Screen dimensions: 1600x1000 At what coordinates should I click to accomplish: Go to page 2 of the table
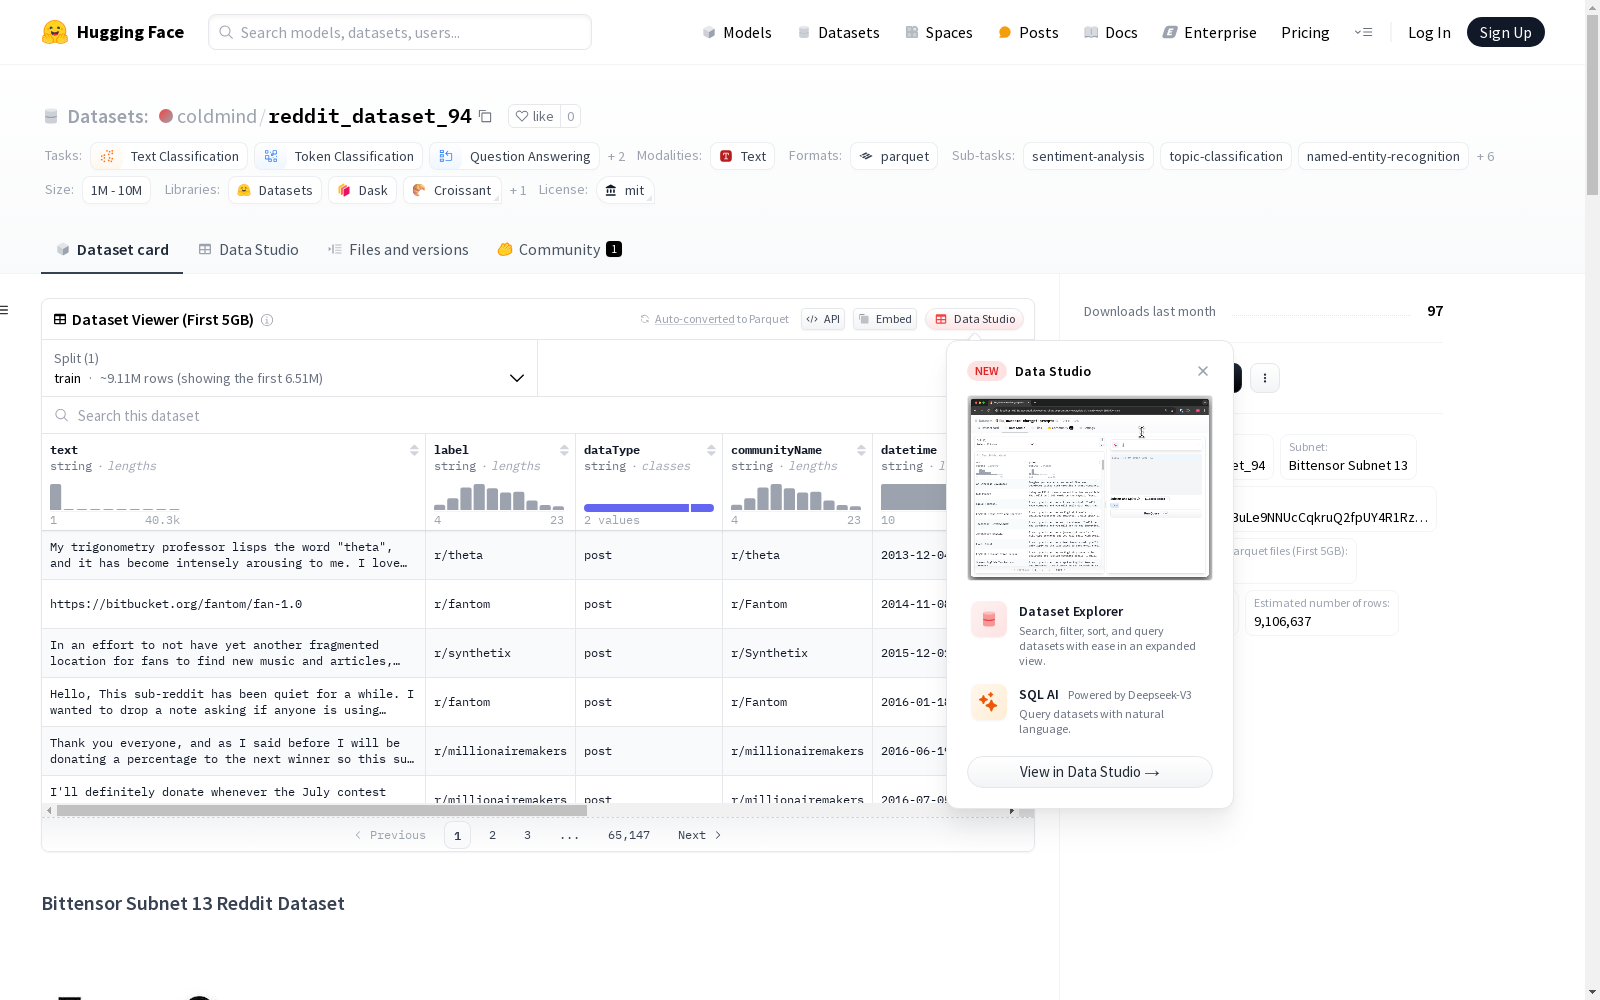tap(492, 835)
